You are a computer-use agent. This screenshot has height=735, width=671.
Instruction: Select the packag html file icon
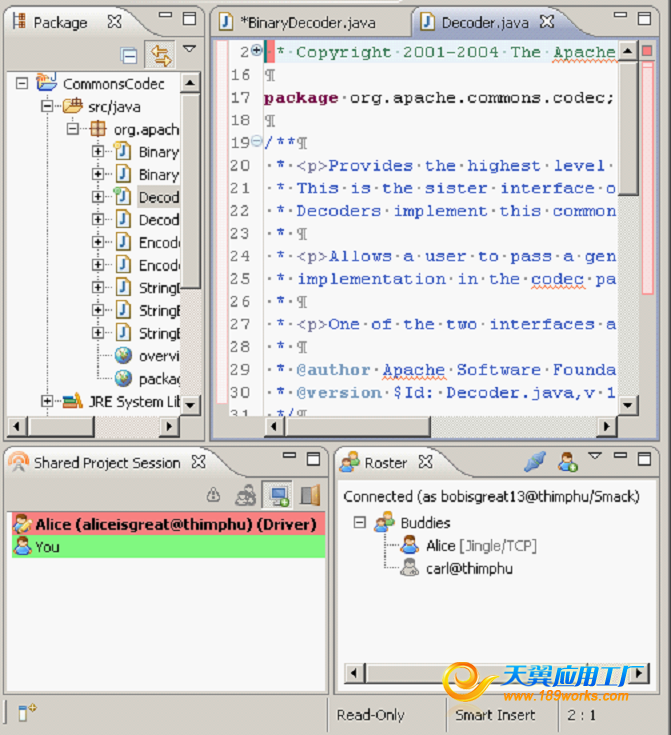pos(123,378)
